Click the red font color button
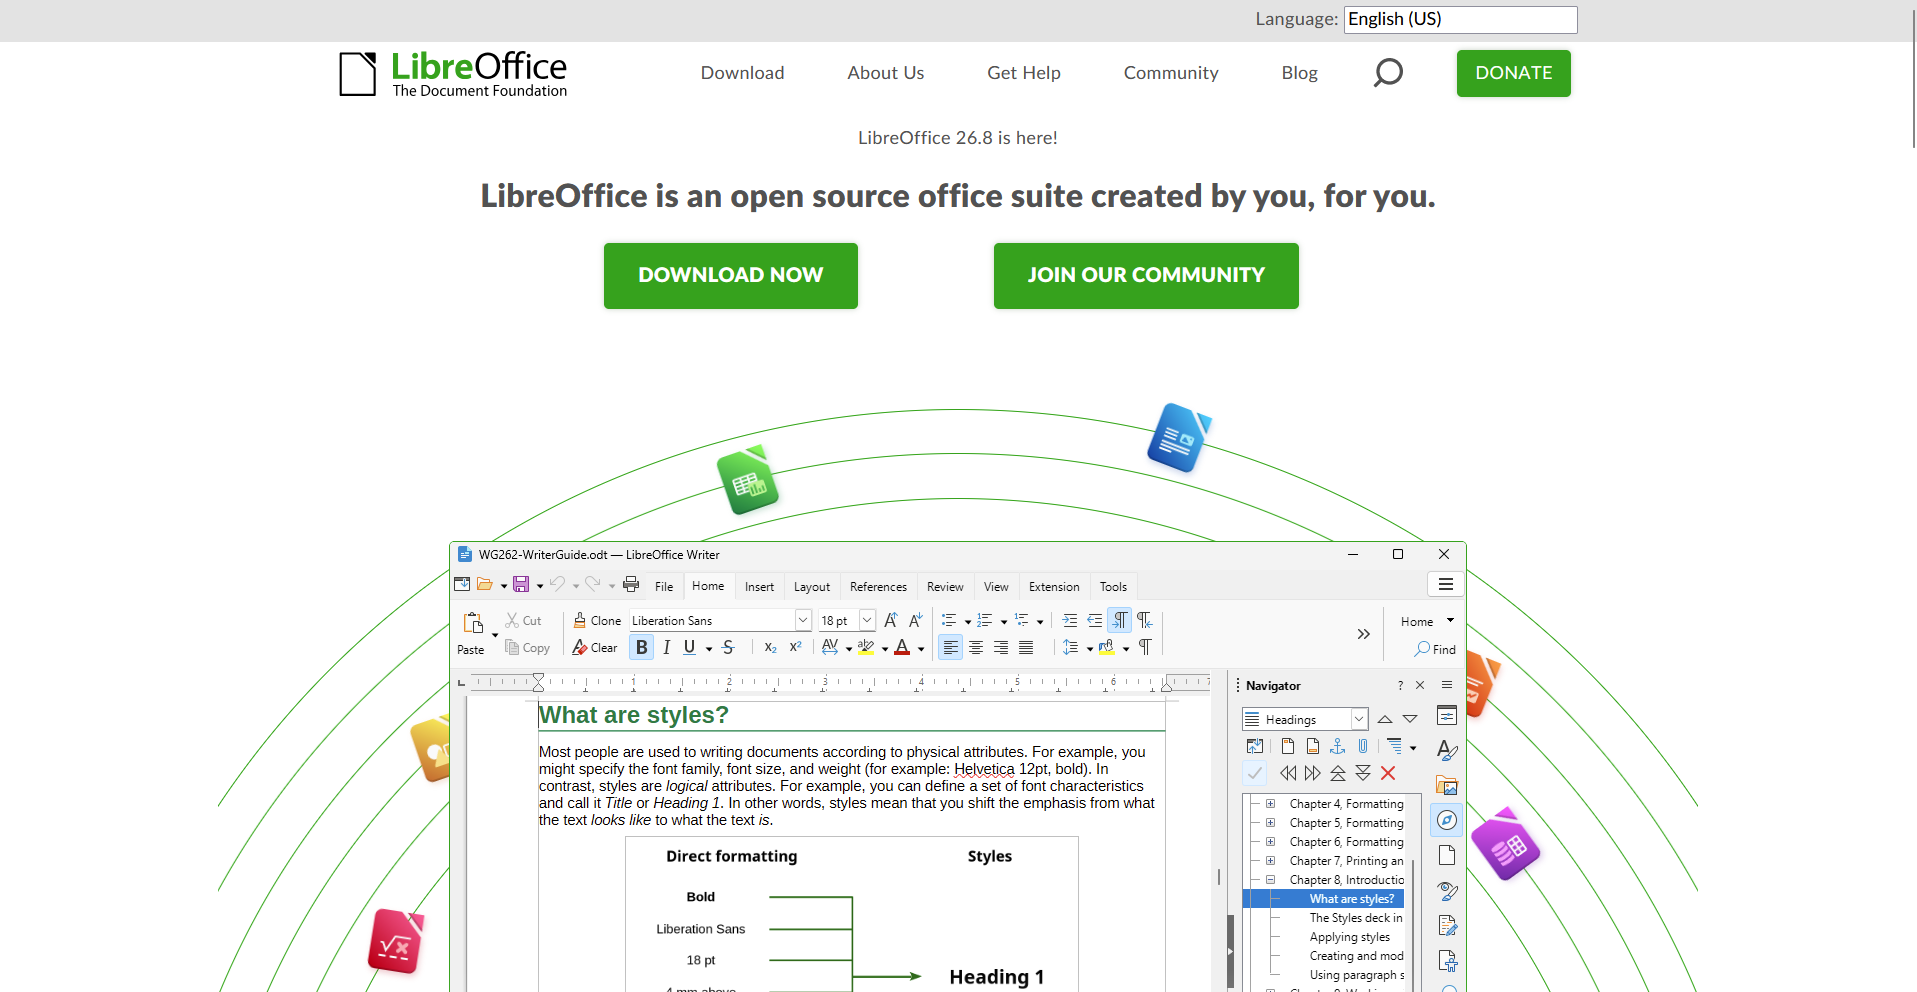This screenshot has width=1917, height=992. point(902,648)
